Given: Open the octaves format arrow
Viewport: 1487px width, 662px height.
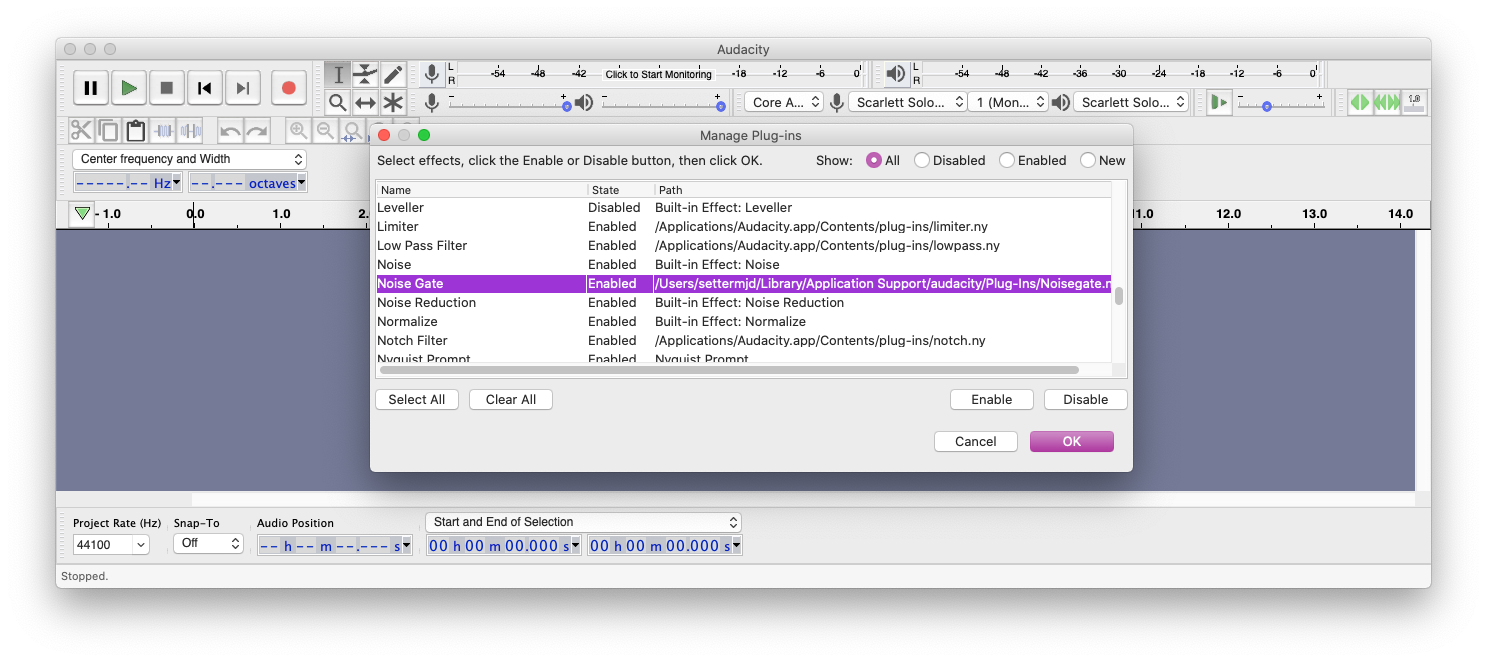Looking at the screenshot, I should [302, 183].
